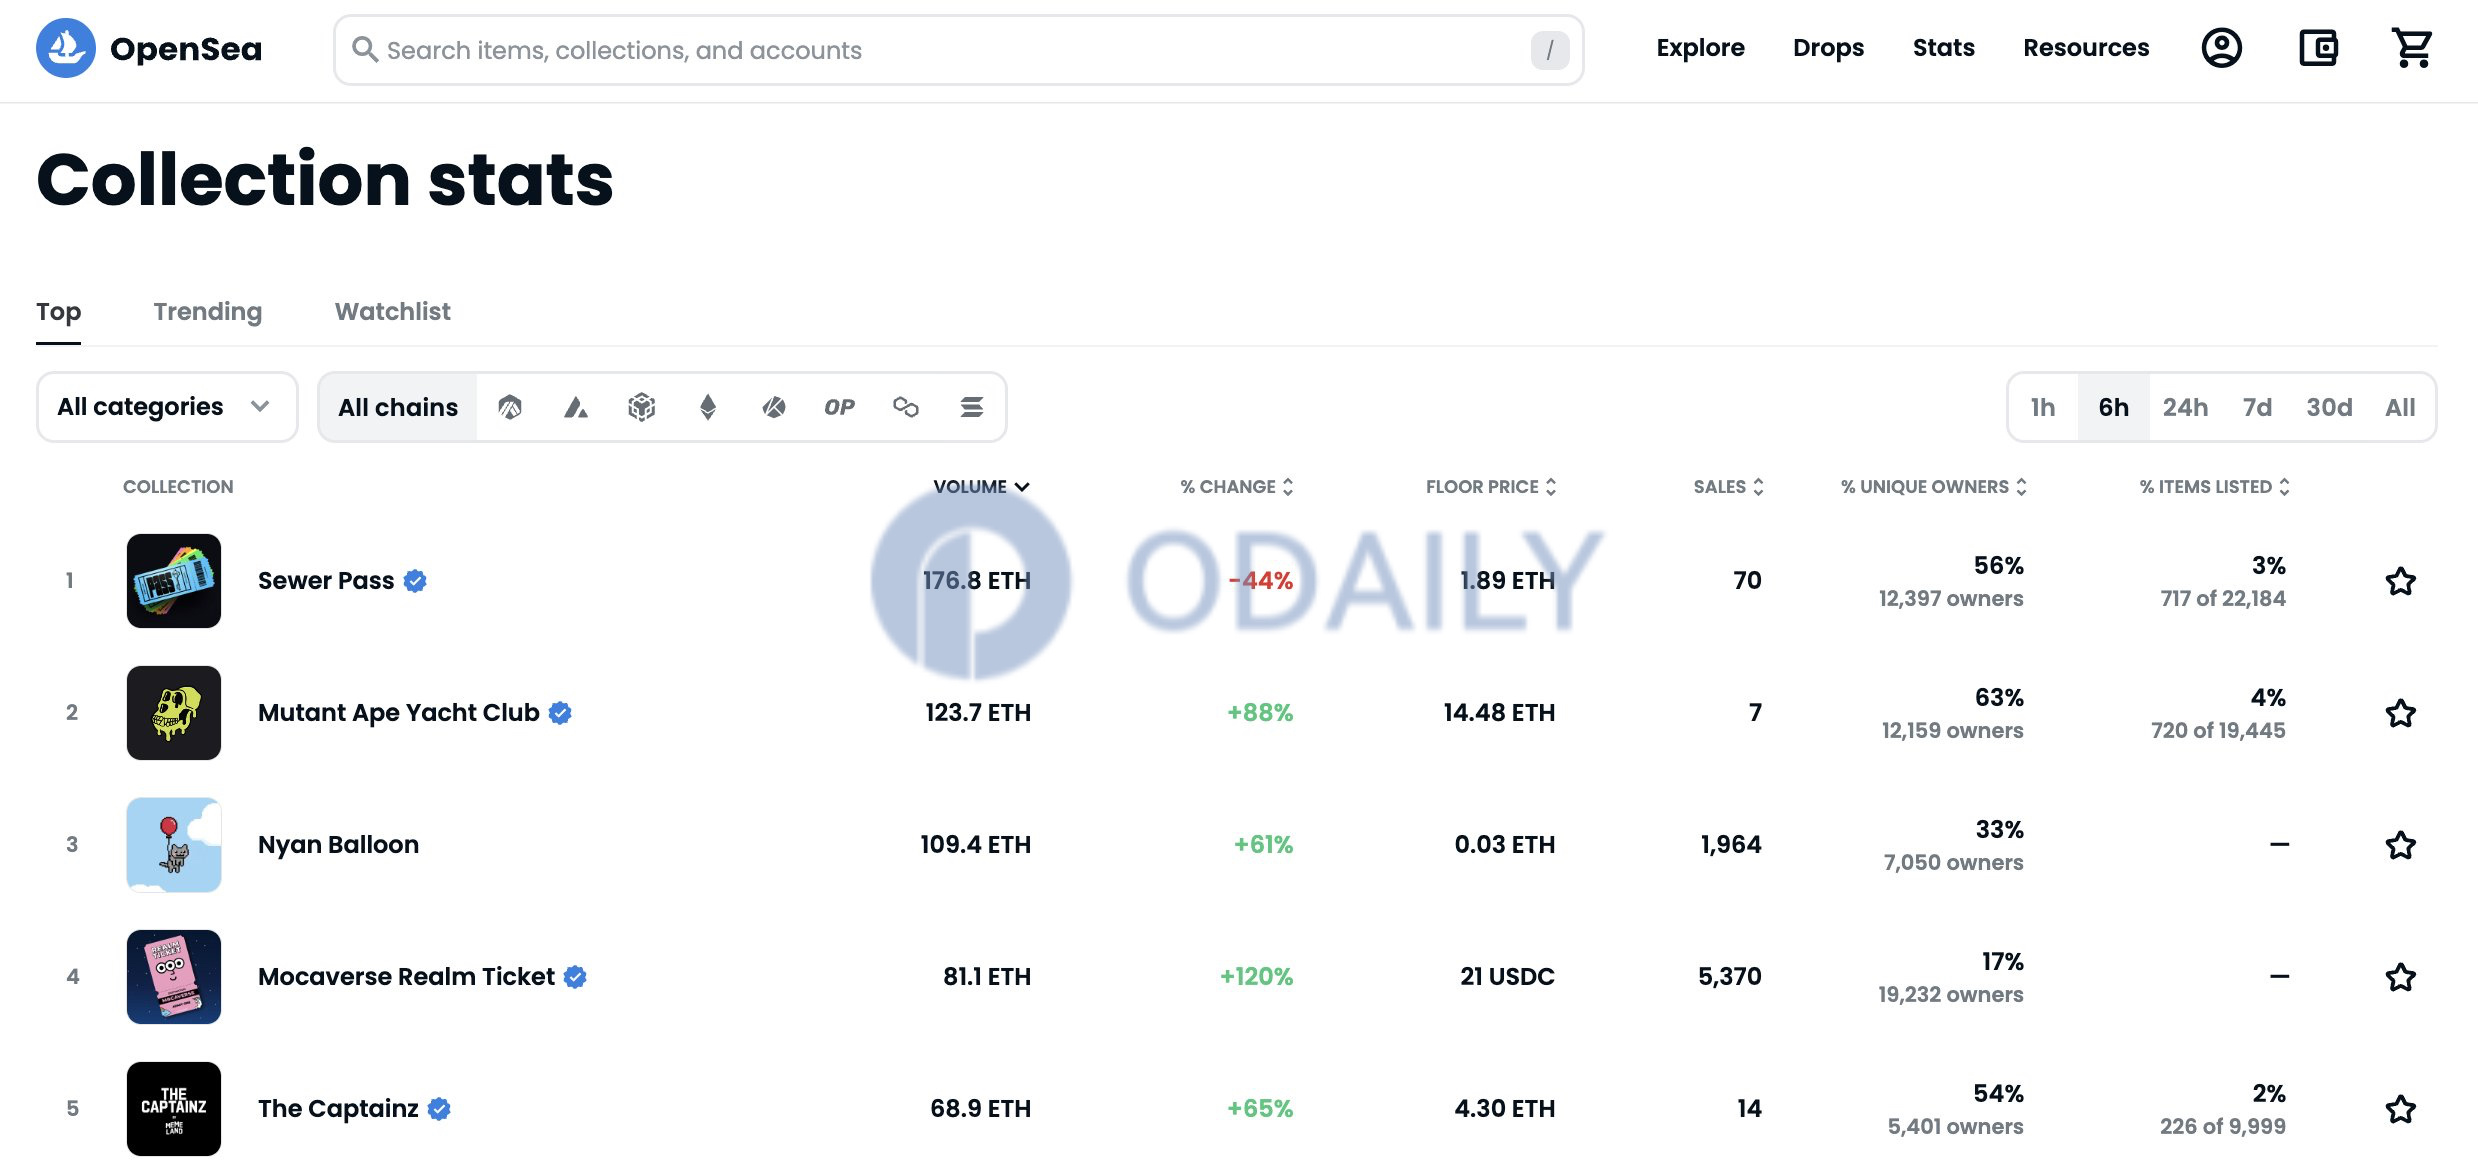
Task: Filter by Solana chain icon
Action: click(972, 407)
